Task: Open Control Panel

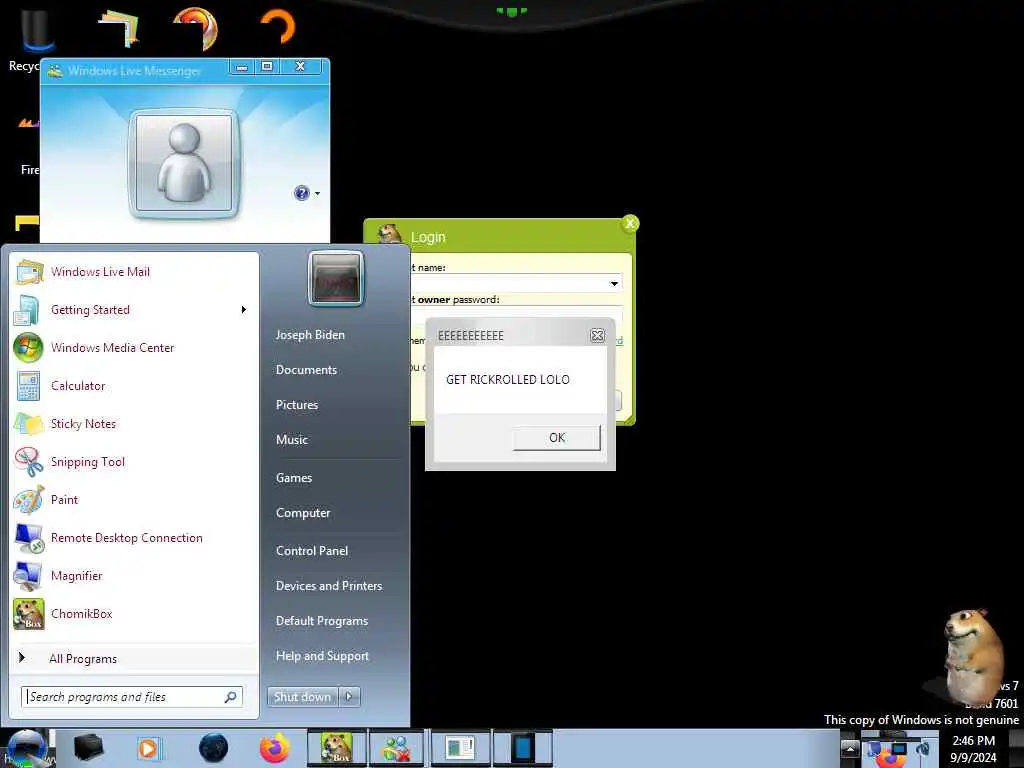Action: click(312, 551)
